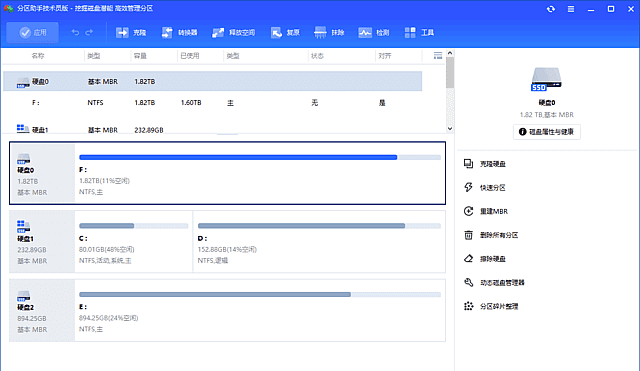Select the 硬盘1 disk block in map
640x371 pixels.
42,242
